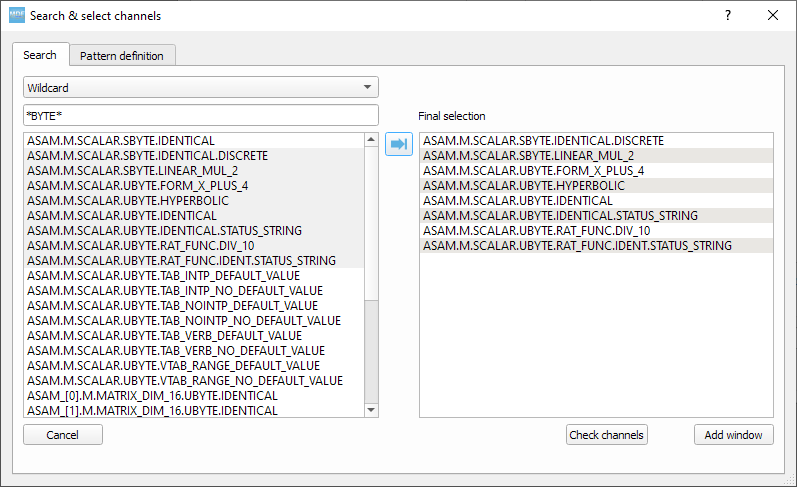Viewport: 797px width, 487px height.
Task: Click the results list scroll up arrow
Action: [372, 140]
